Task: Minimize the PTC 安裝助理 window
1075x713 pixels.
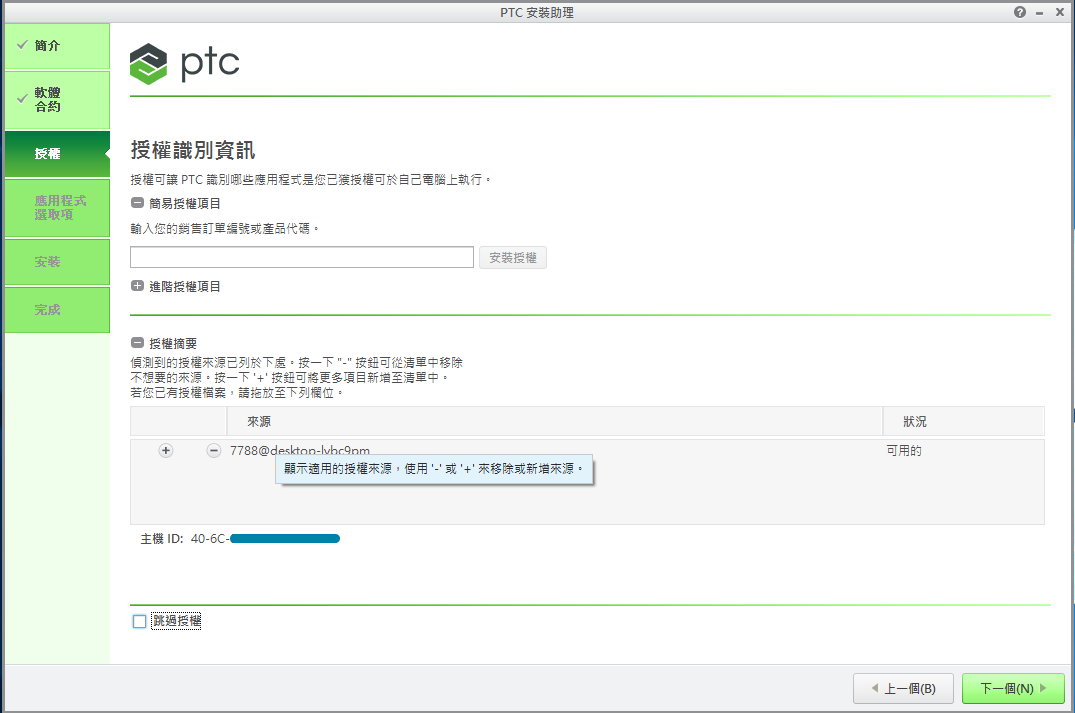Action: pyautogui.click(x=1040, y=12)
